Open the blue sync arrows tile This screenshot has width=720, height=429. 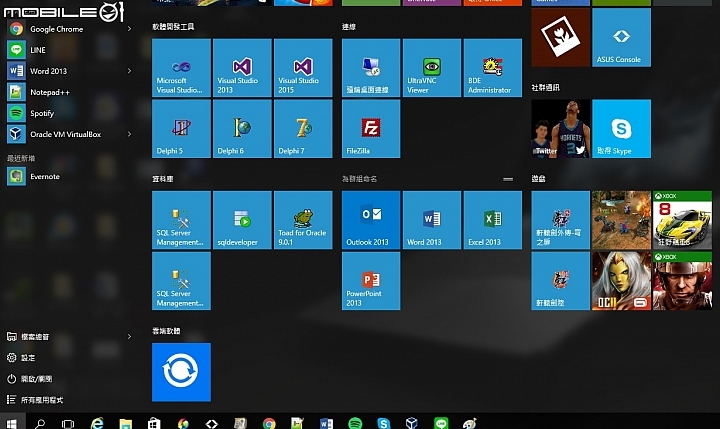tap(181, 372)
